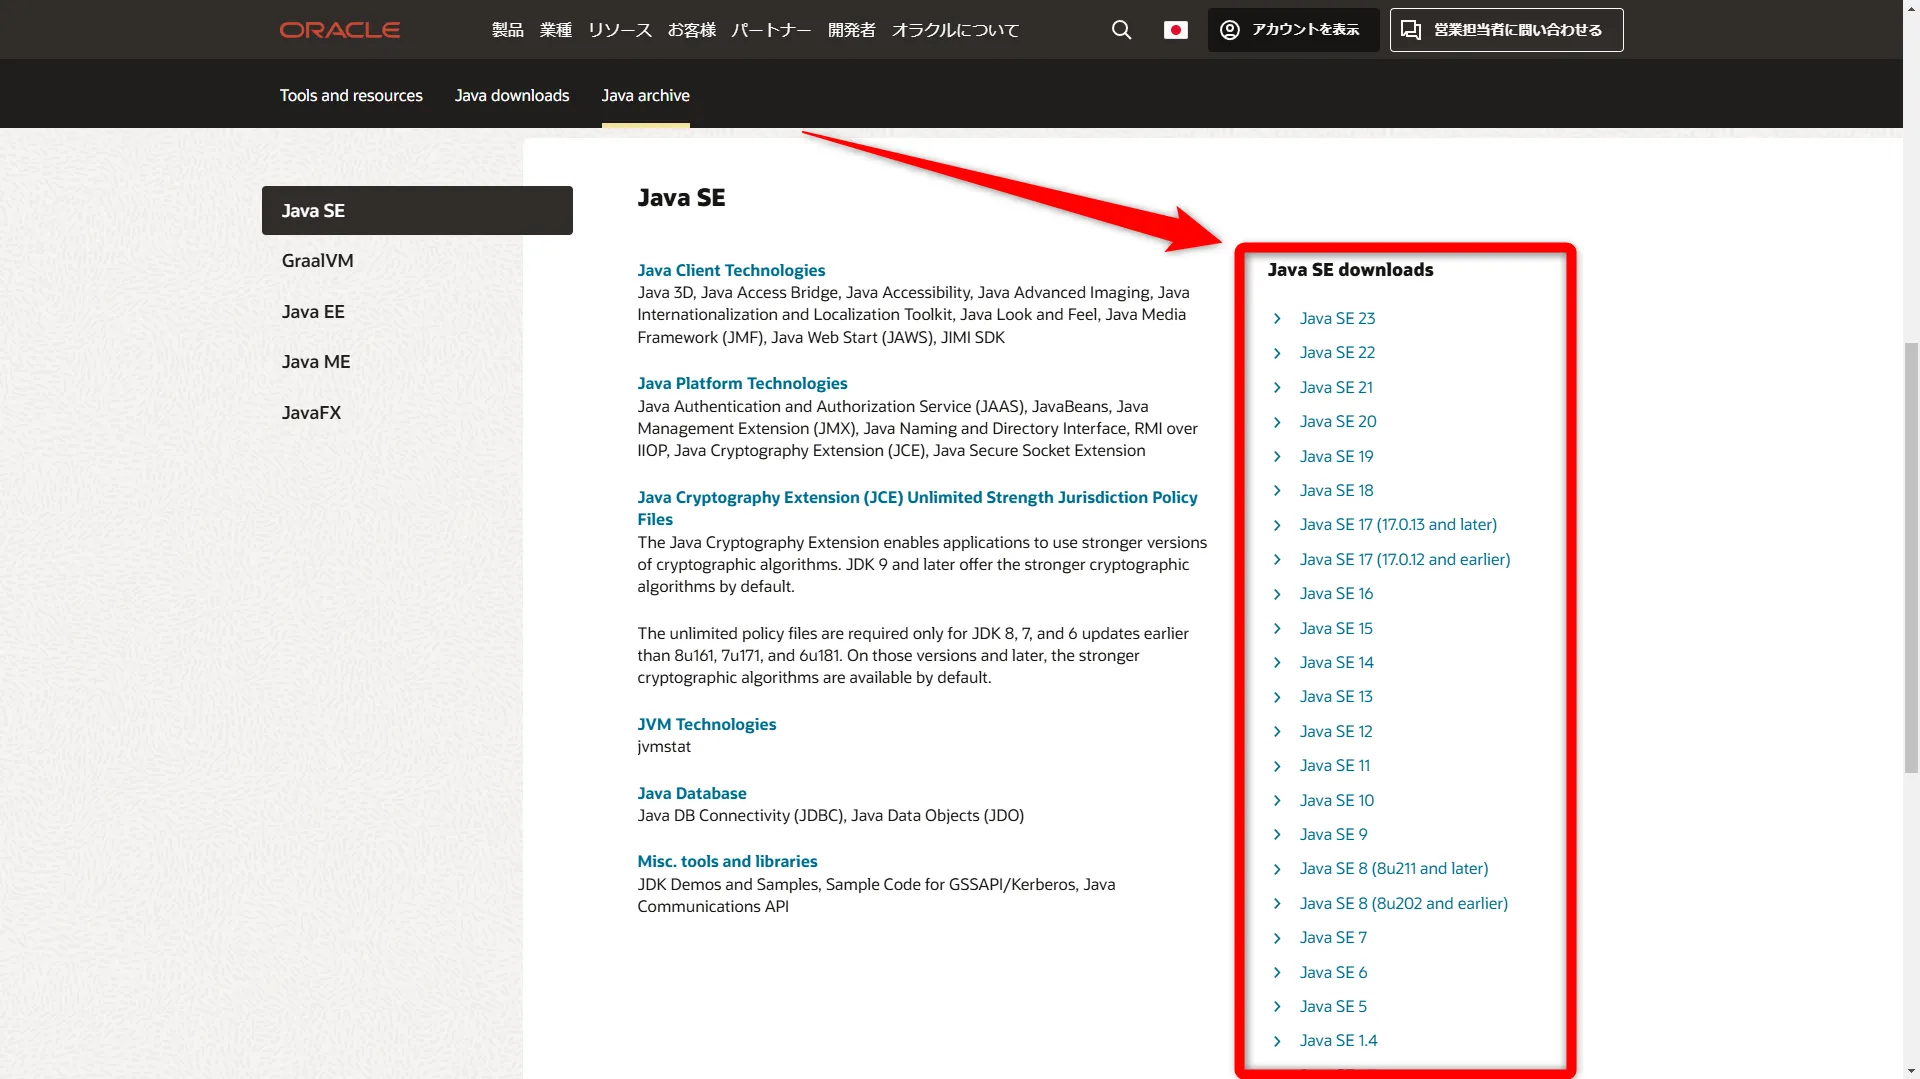Click chevron beside Java SE 21

click(1277, 387)
